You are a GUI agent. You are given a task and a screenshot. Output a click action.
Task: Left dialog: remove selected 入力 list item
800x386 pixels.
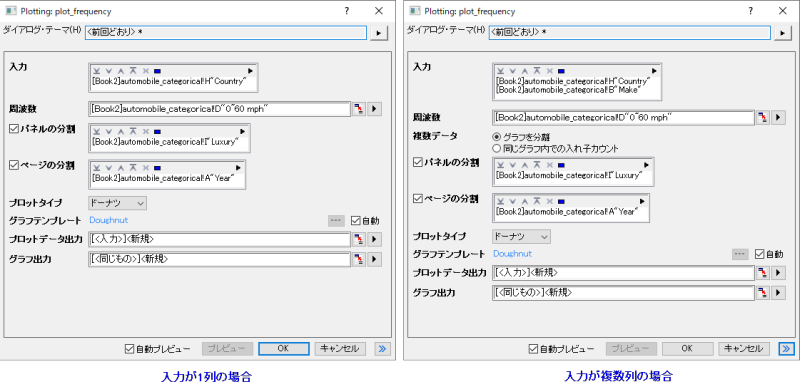145,71
